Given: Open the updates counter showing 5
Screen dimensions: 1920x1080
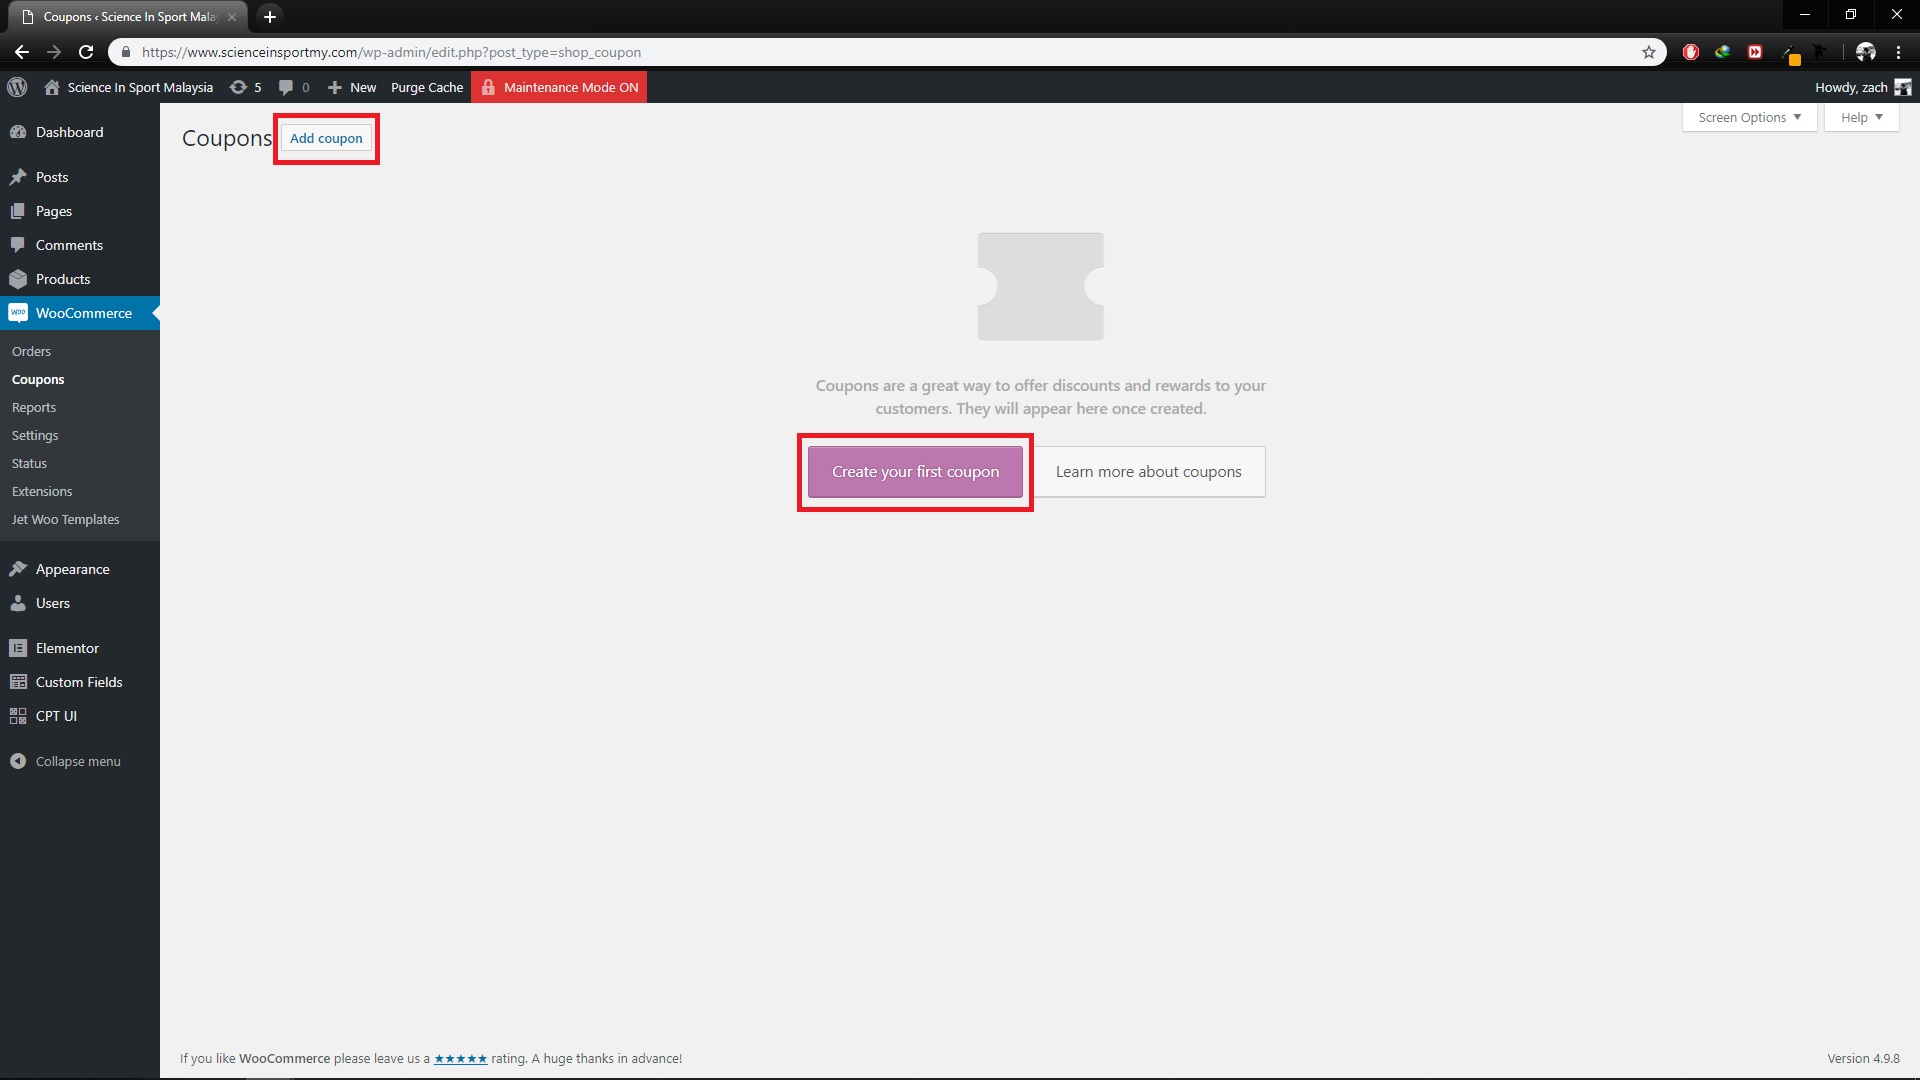Looking at the screenshot, I should pyautogui.click(x=246, y=87).
